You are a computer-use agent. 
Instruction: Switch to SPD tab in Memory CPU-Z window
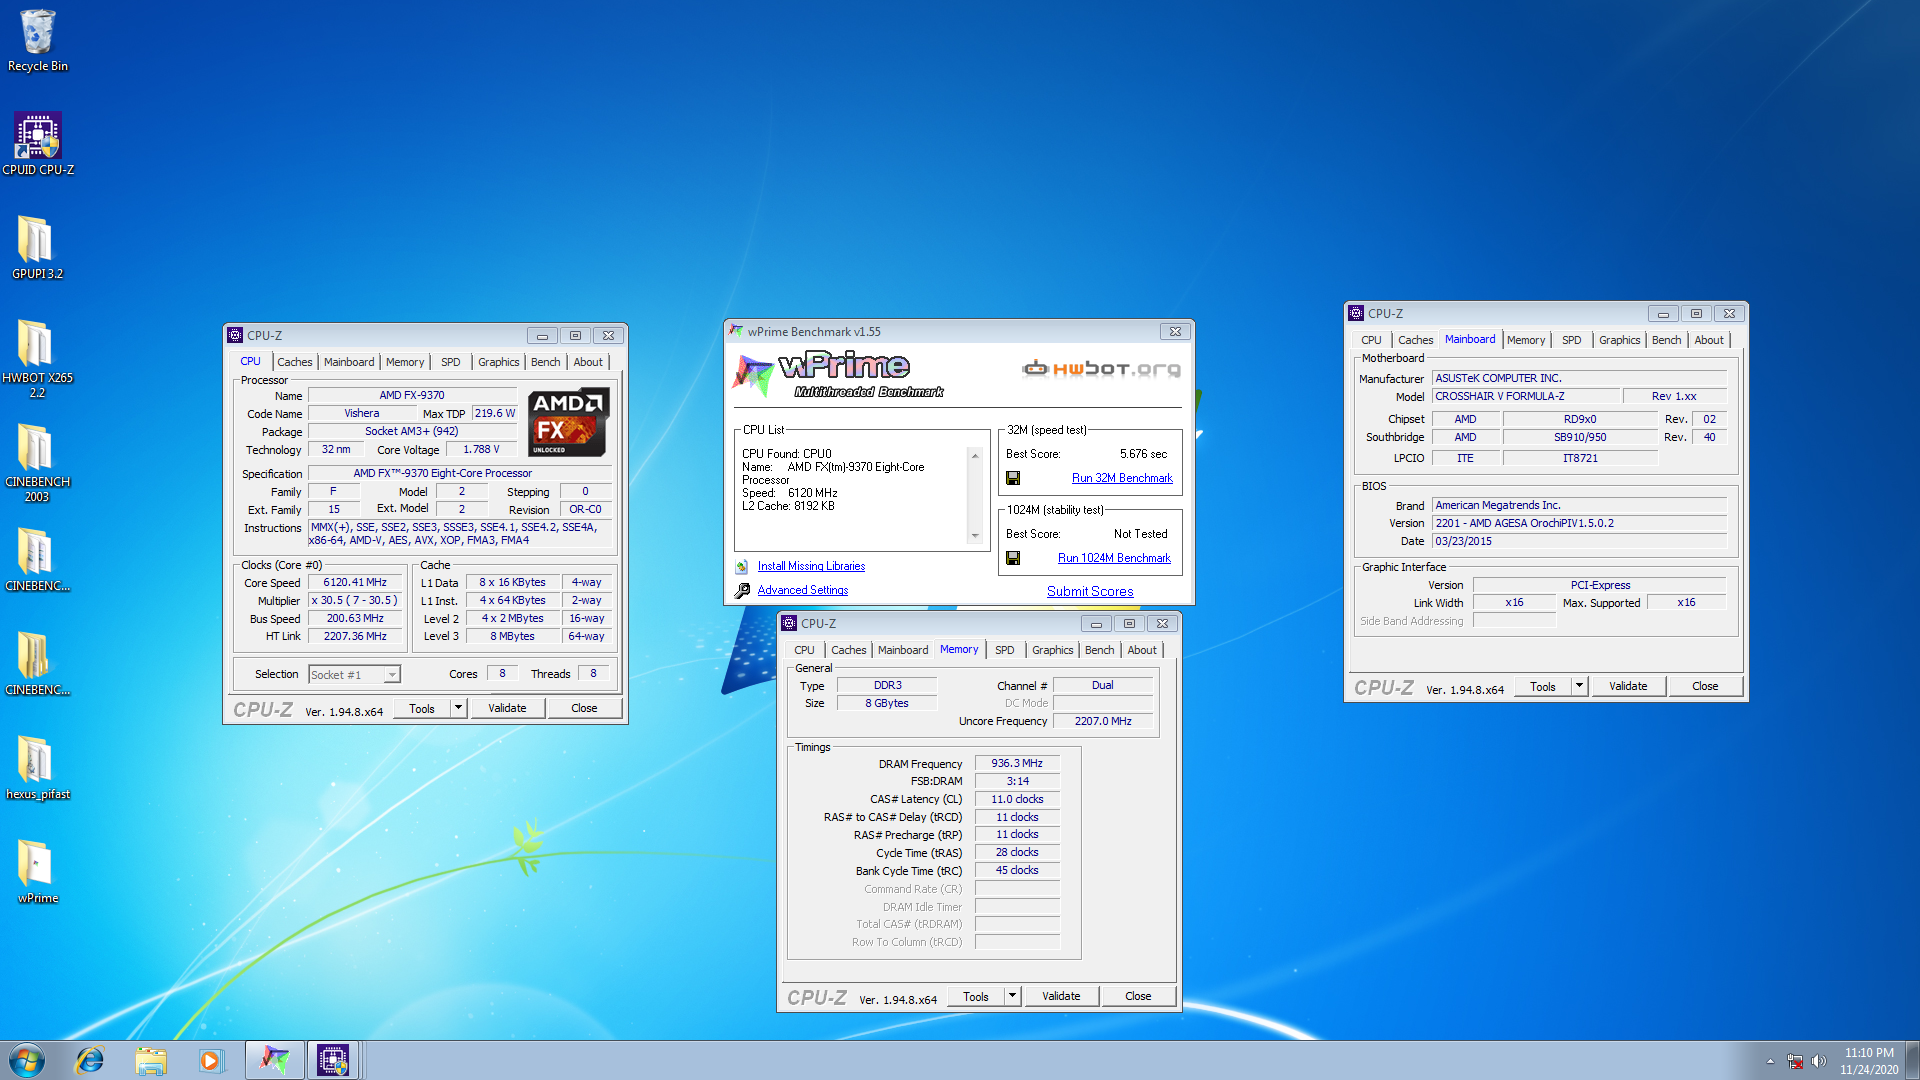point(1004,650)
